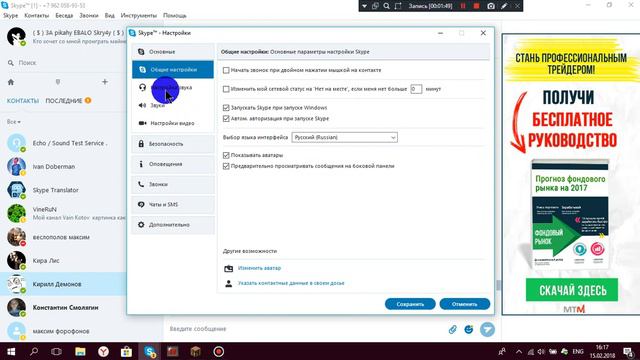Open the Звуки settings page
The image size is (640, 360).
pos(157,105)
